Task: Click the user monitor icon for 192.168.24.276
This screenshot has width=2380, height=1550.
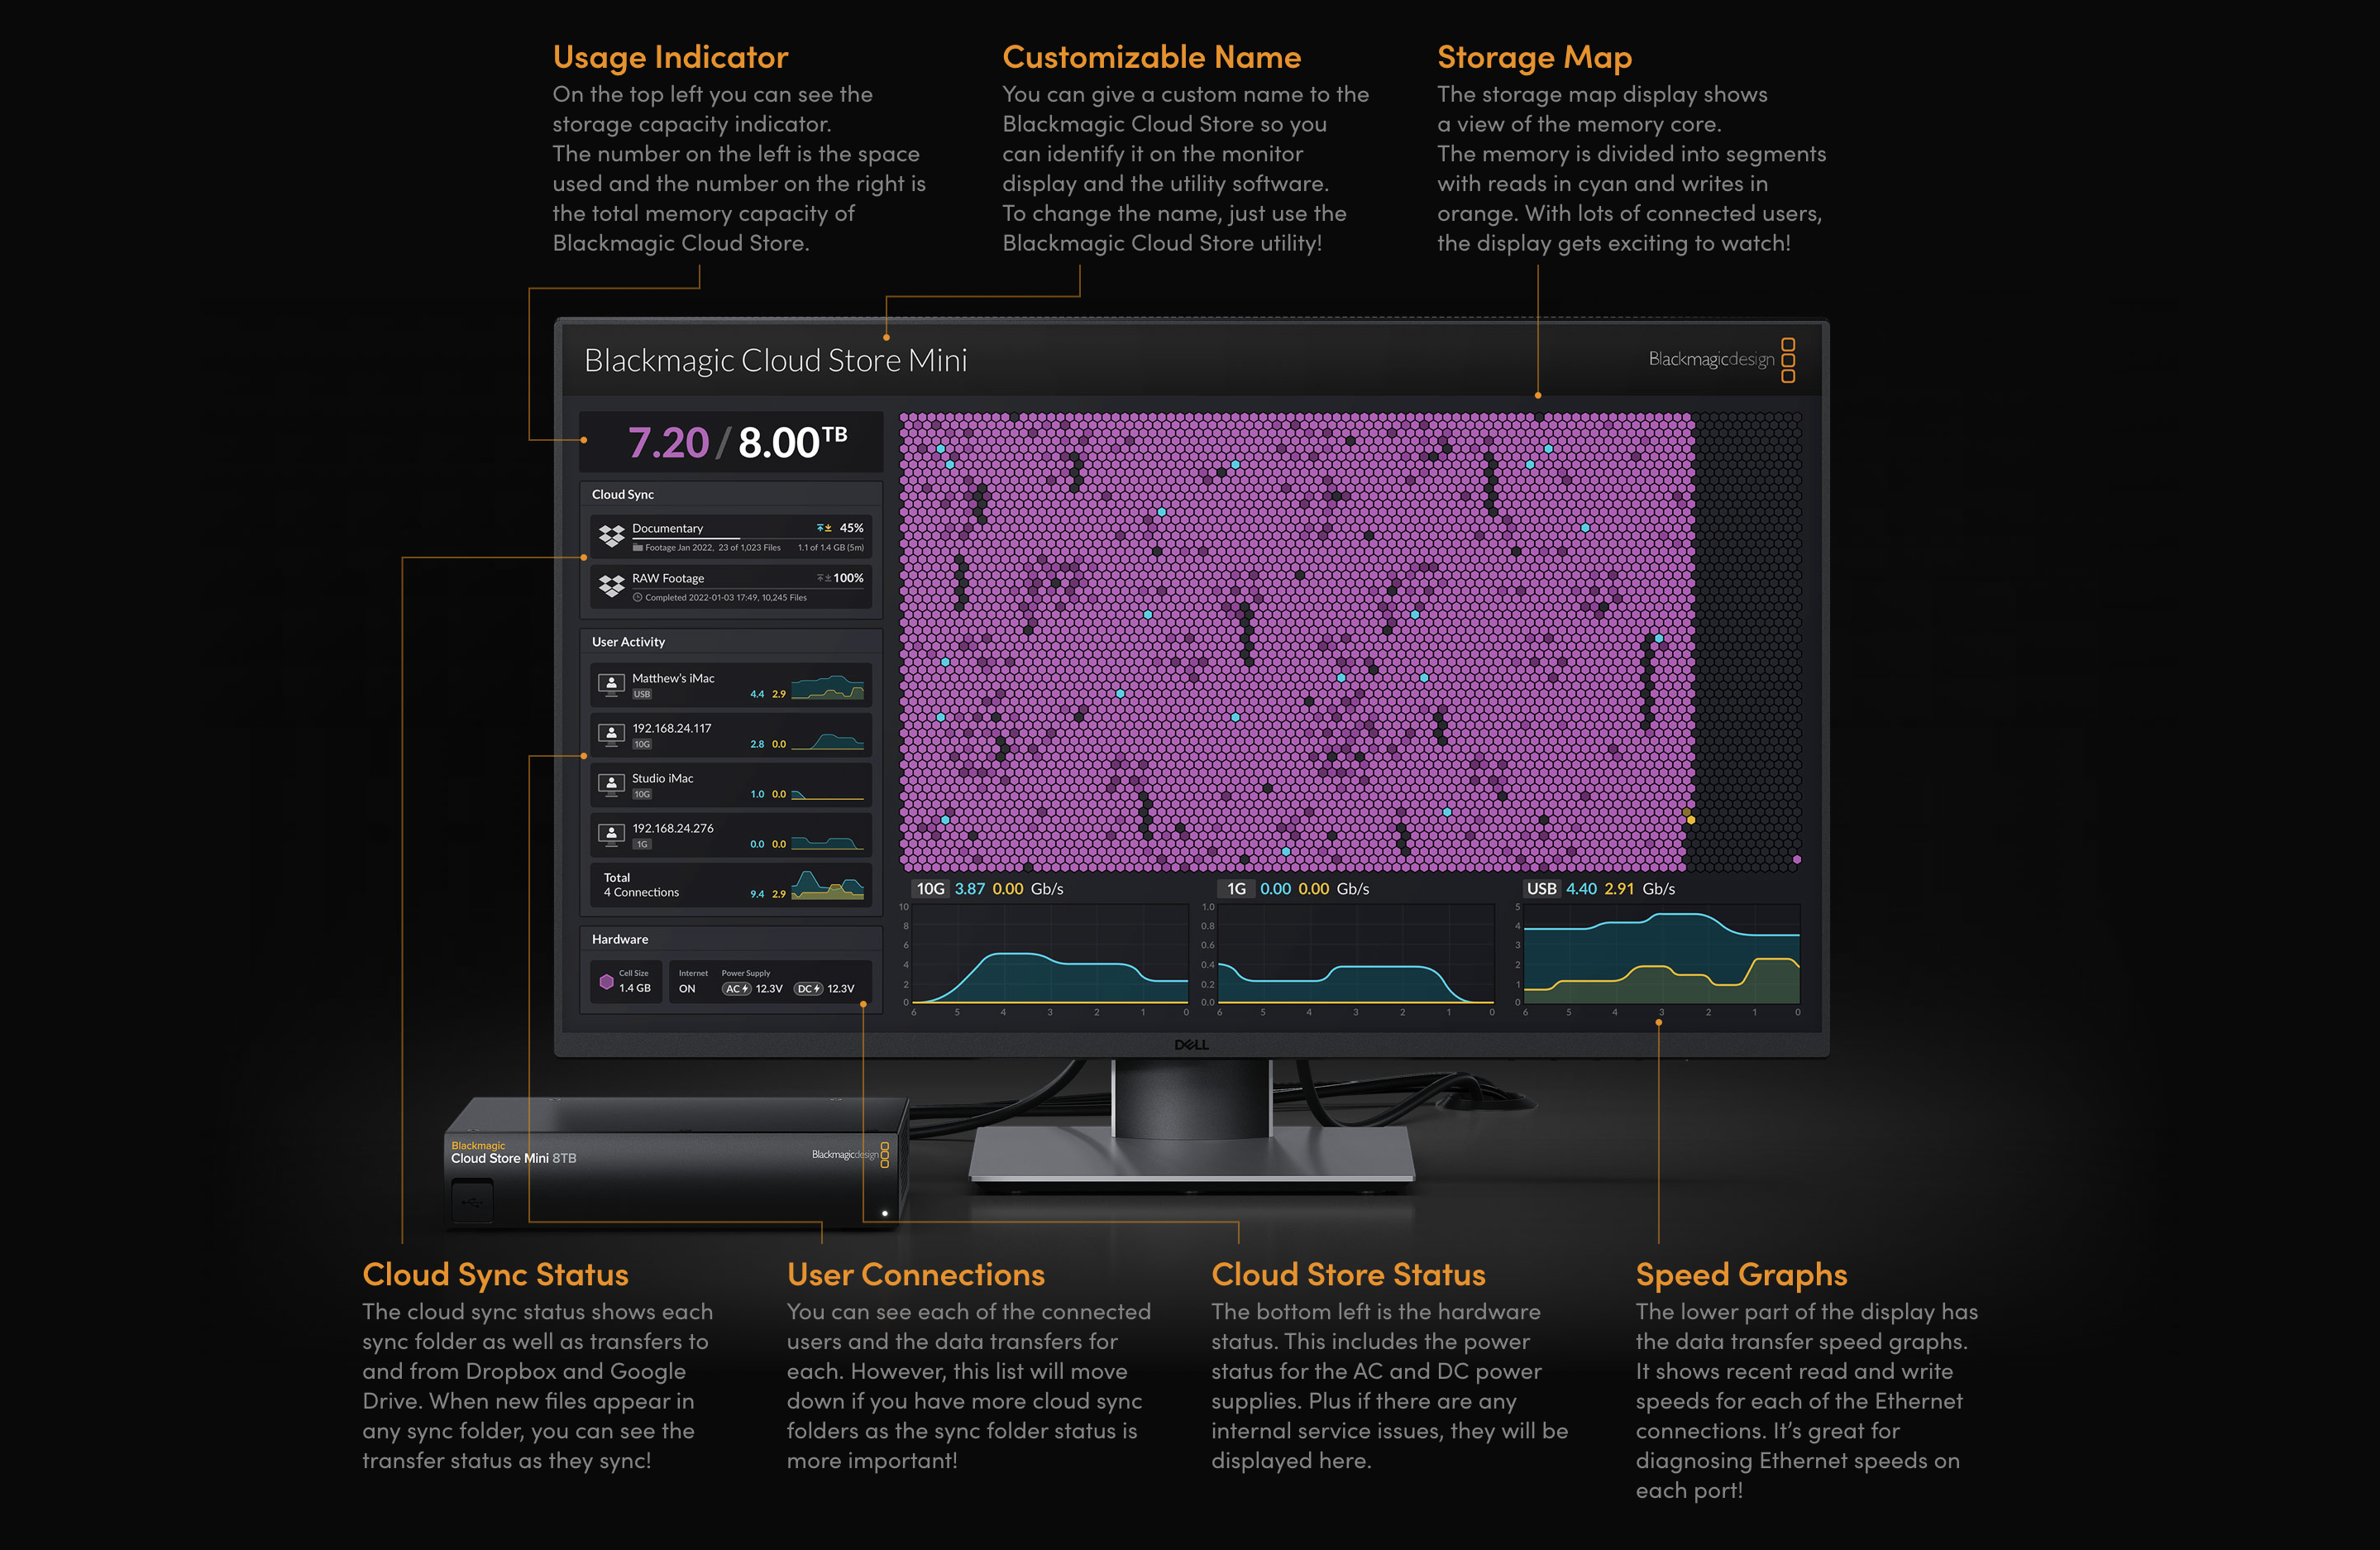Action: tap(611, 835)
